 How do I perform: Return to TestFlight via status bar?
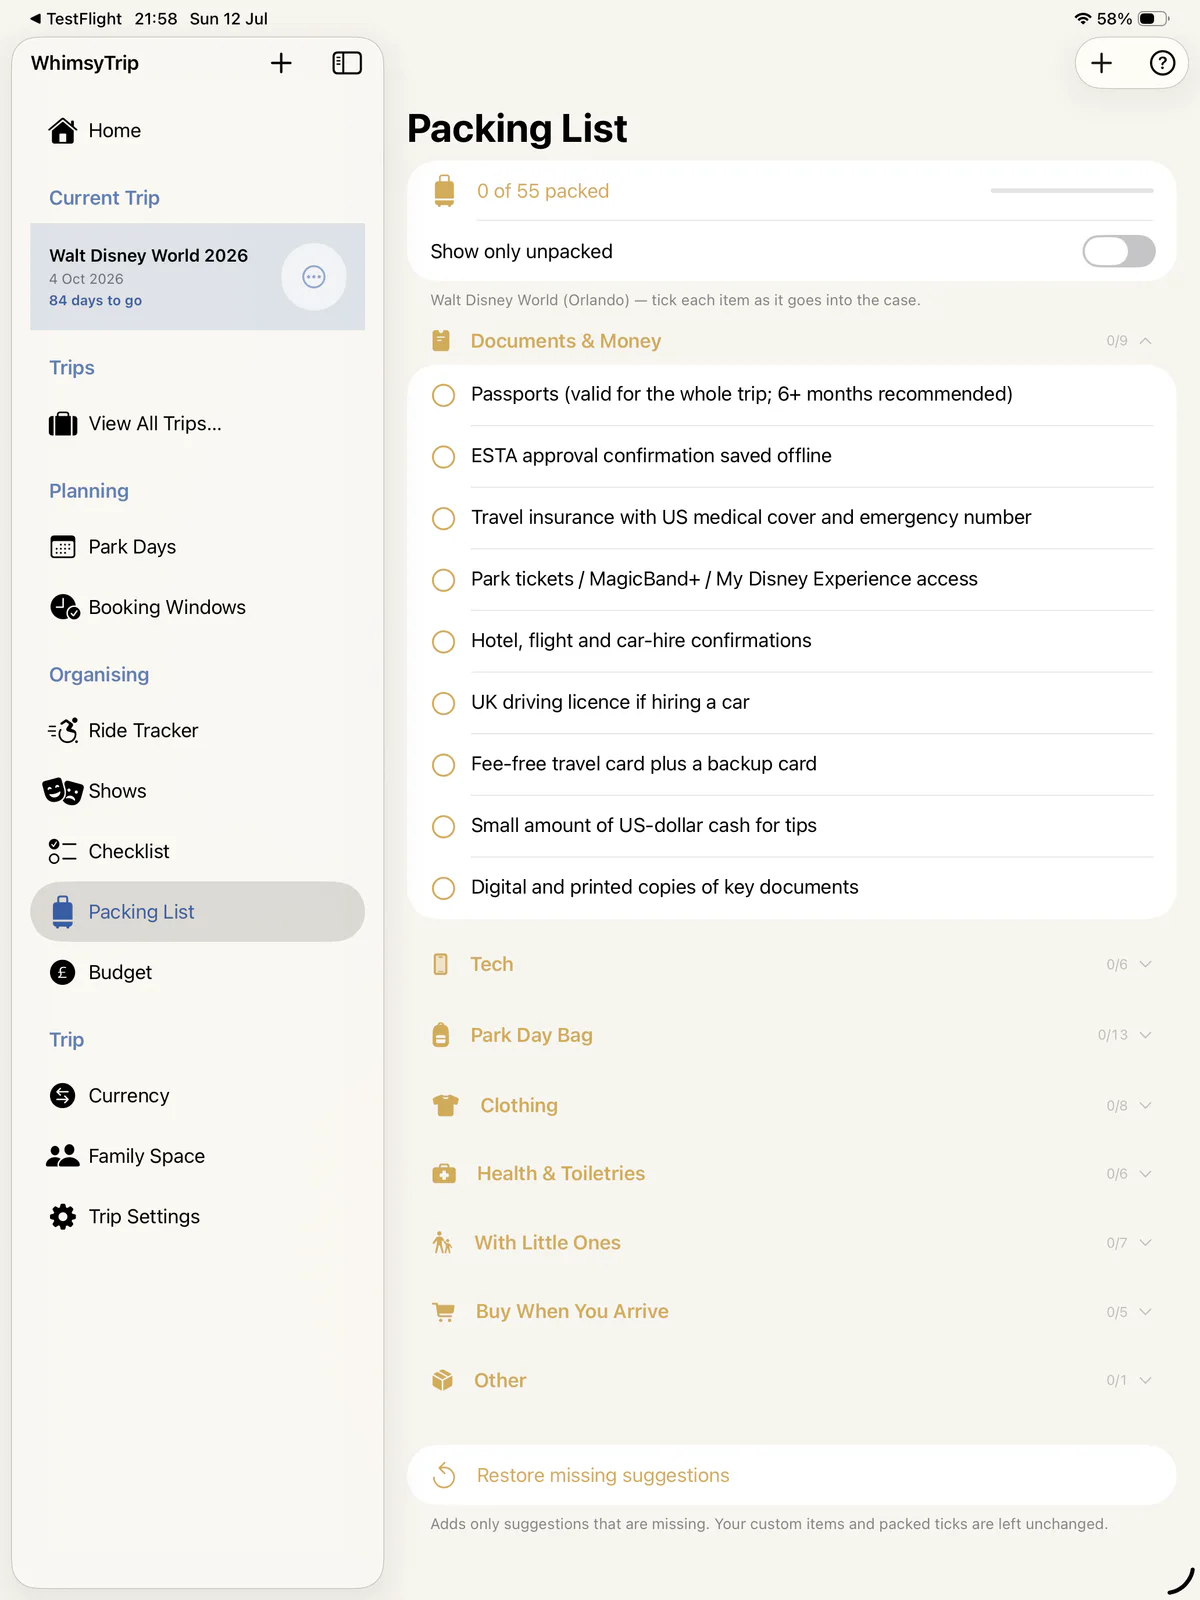click(x=76, y=19)
